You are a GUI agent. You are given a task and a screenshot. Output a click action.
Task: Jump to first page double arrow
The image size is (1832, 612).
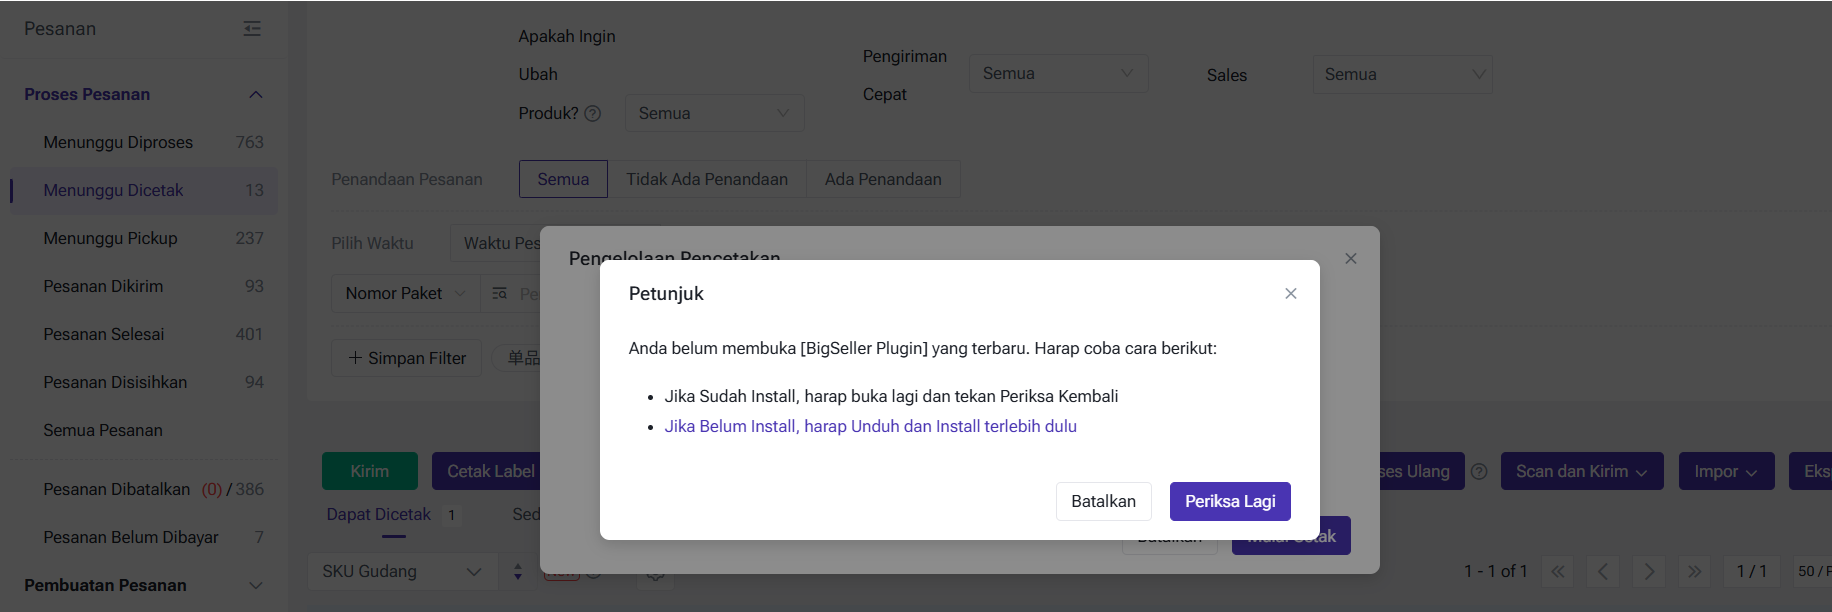coord(1557,571)
